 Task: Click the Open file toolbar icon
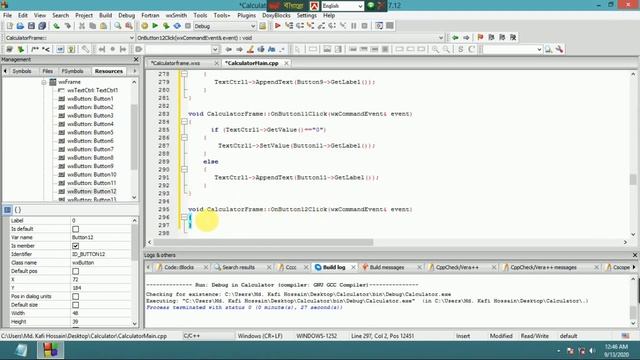coord(20,26)
